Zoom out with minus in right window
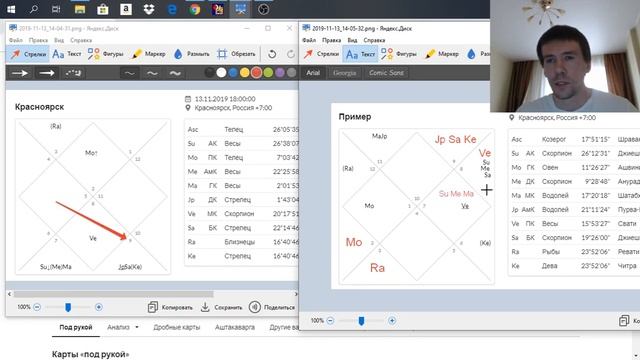The width and height of the screenshot is (640, 360). click(x=330, y=320)
